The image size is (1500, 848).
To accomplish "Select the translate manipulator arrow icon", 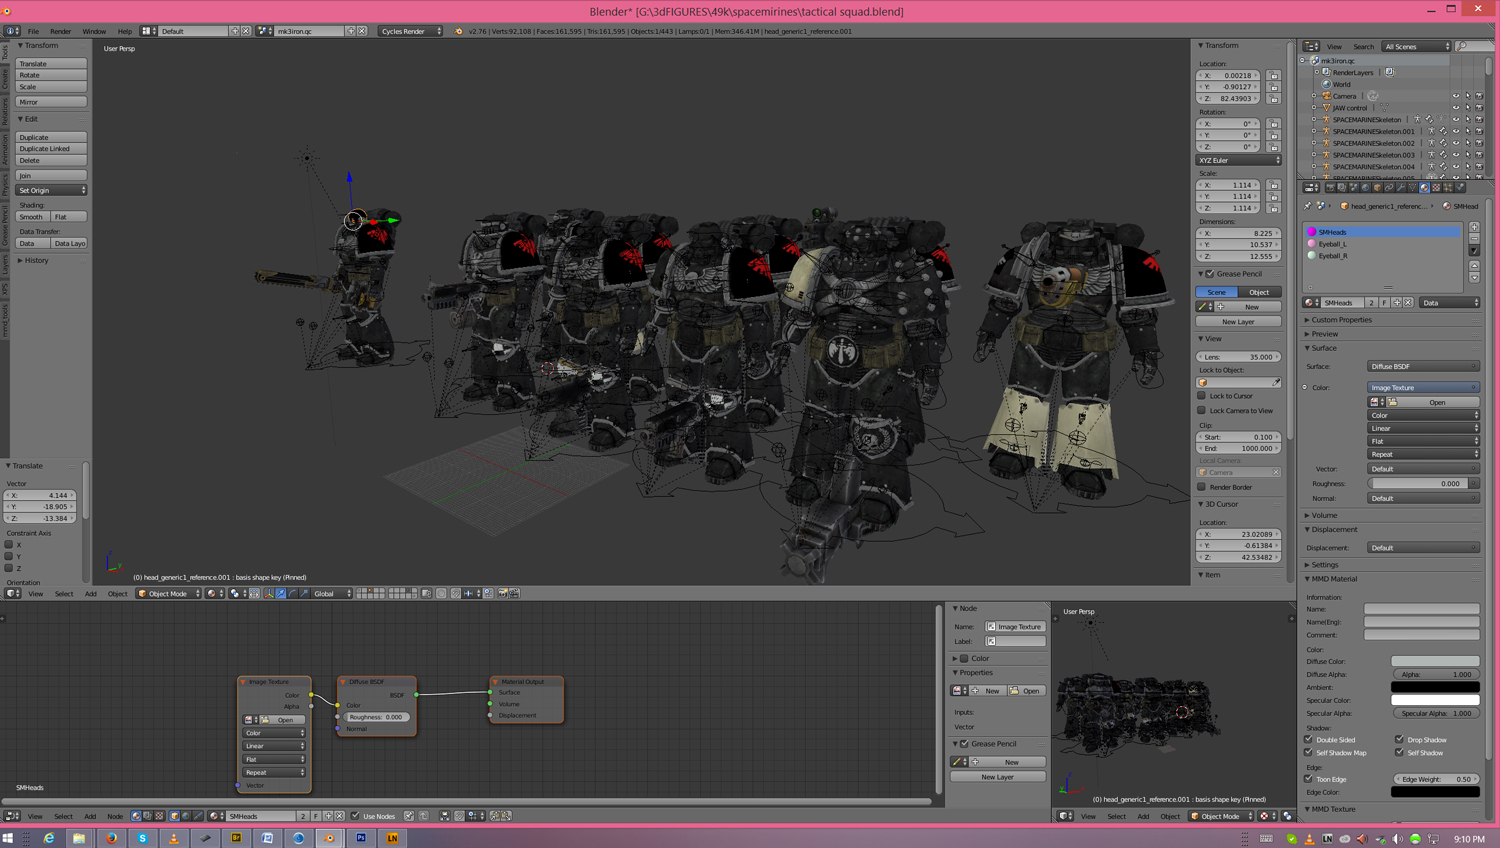I will [281, 594].
